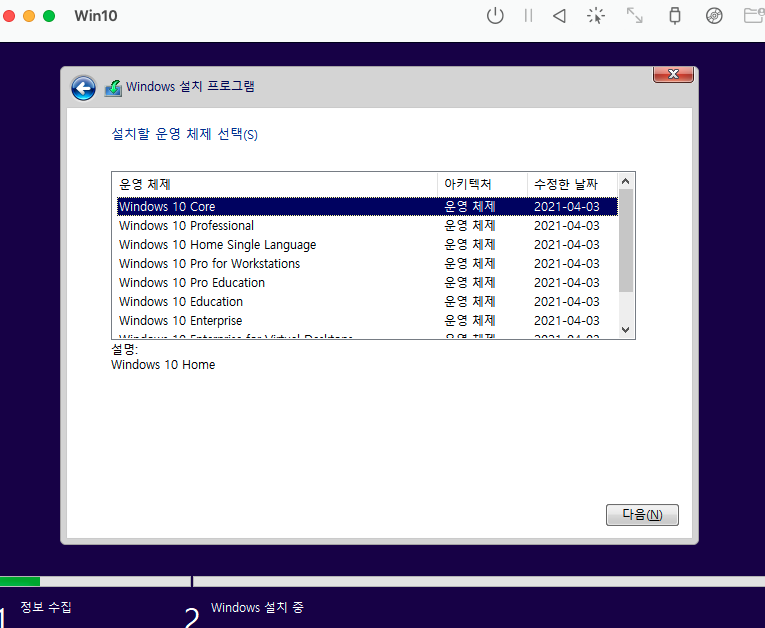Click the fullscreen arrows icon
765x628 pixels.
click(x=634, y=16)
